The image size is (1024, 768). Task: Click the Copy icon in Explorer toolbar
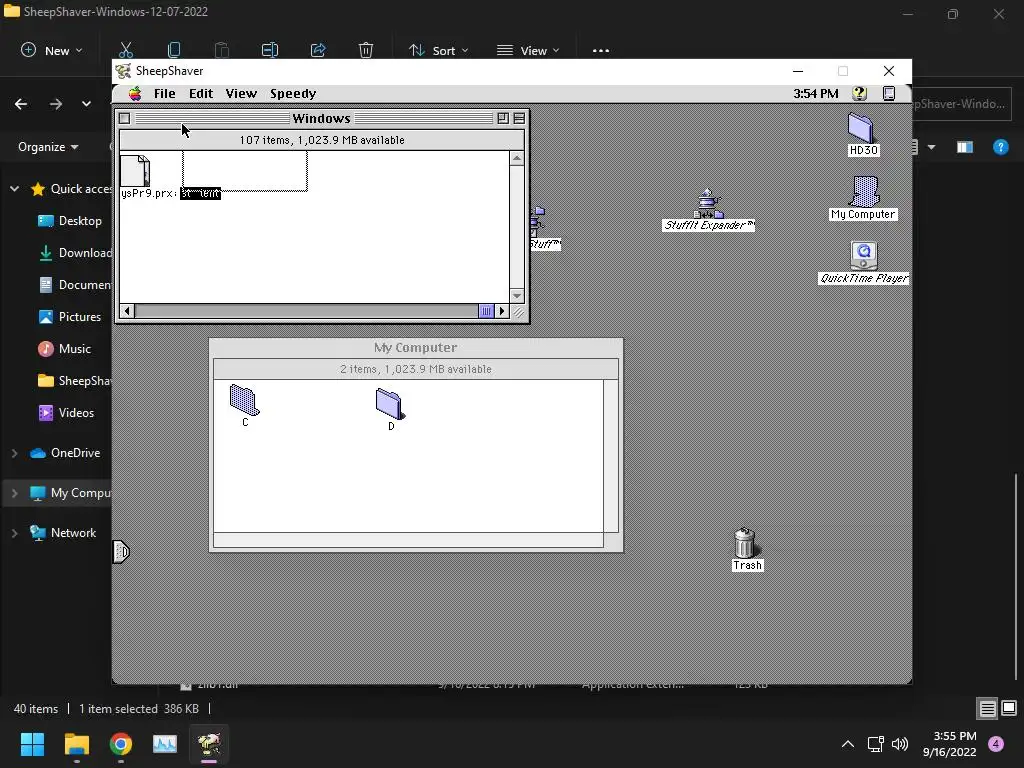coord(174,50)
